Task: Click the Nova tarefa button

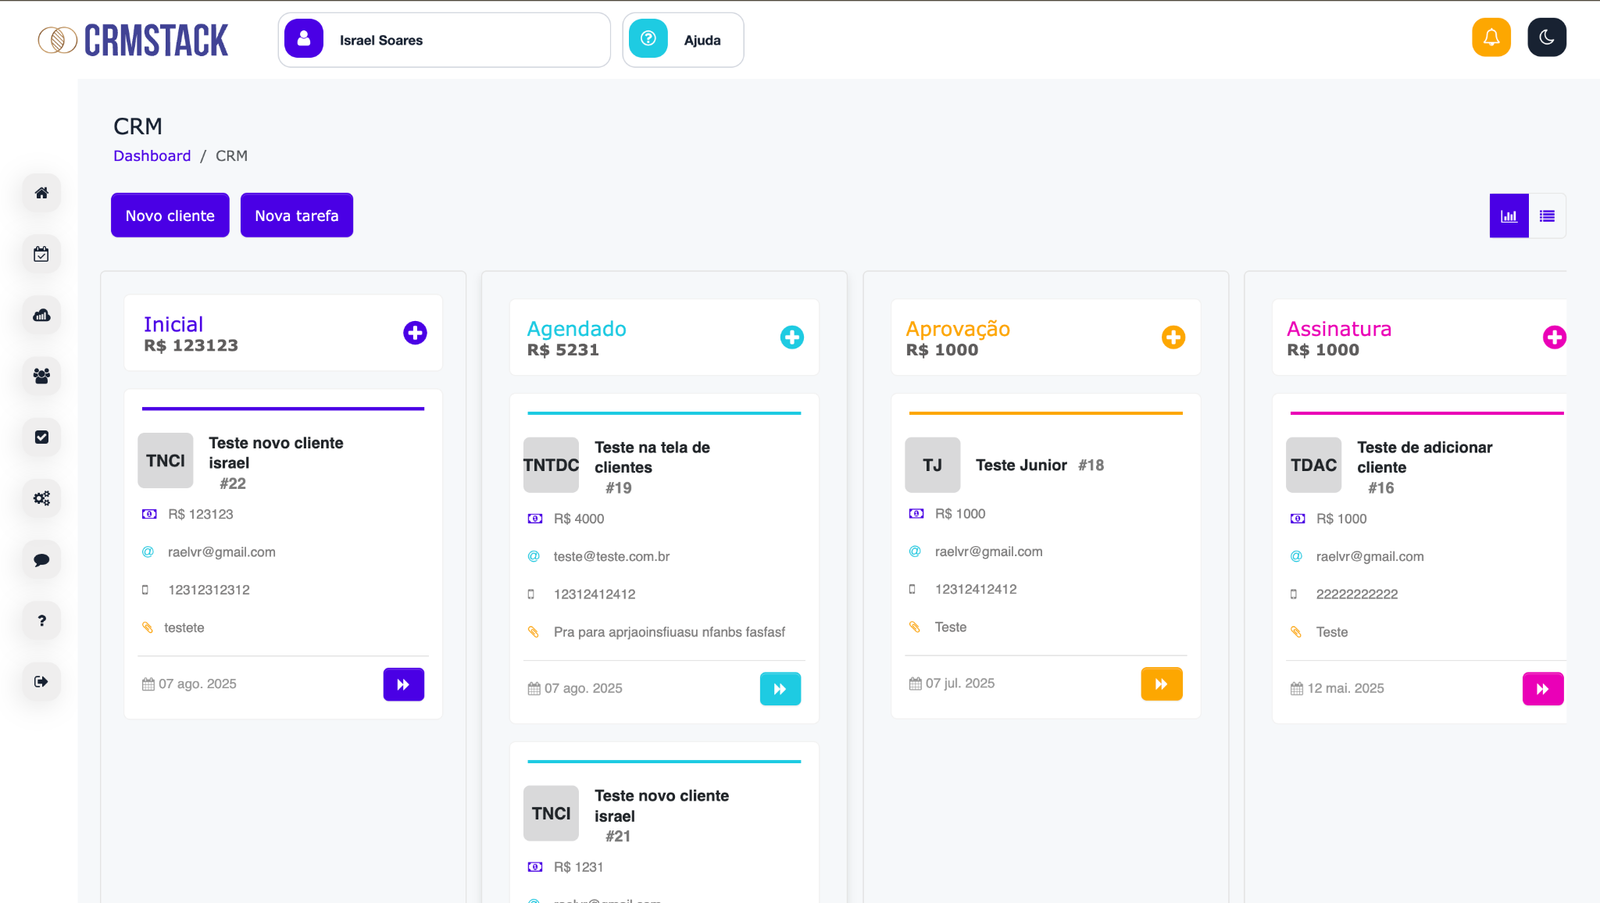Action: point(296,214)
